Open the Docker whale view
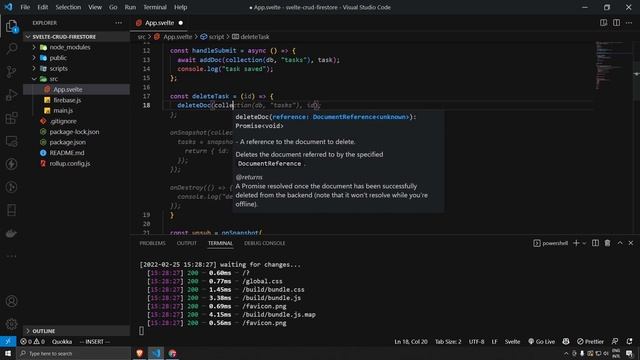The image size is (640, 360). click(11, 233)
